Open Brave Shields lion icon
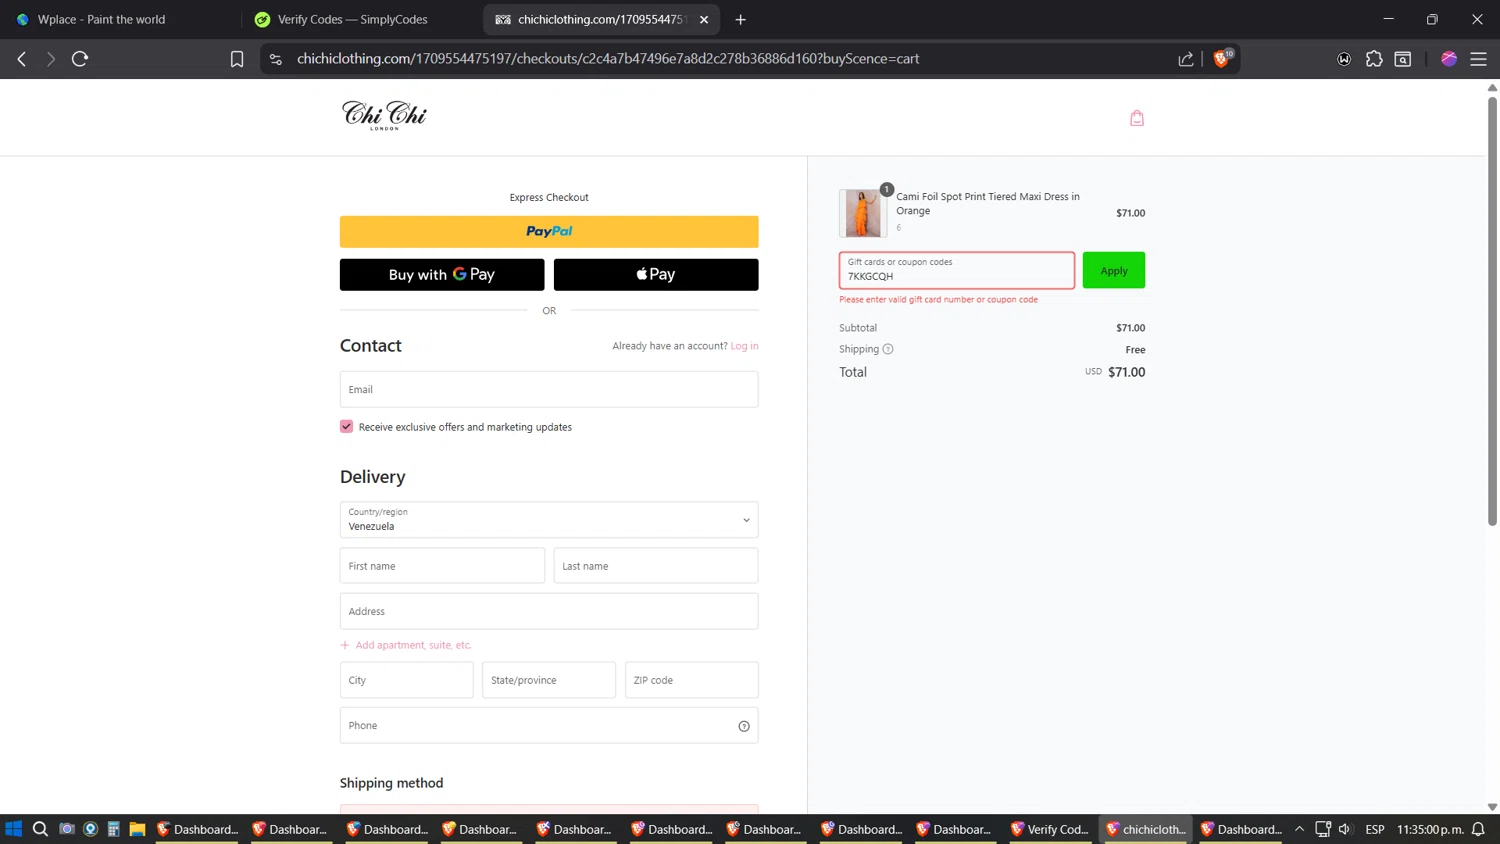This screenshot has height=844, width=1500. click(1221, 59)
